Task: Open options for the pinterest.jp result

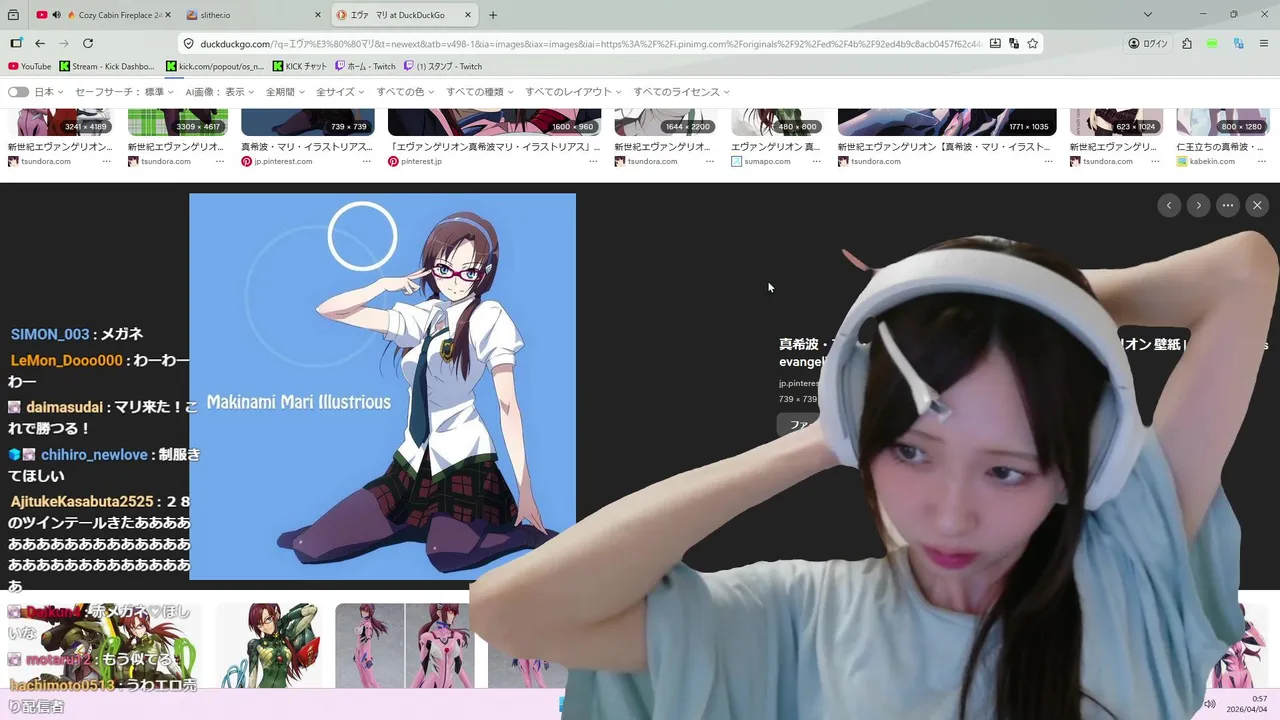Action: 593,161
